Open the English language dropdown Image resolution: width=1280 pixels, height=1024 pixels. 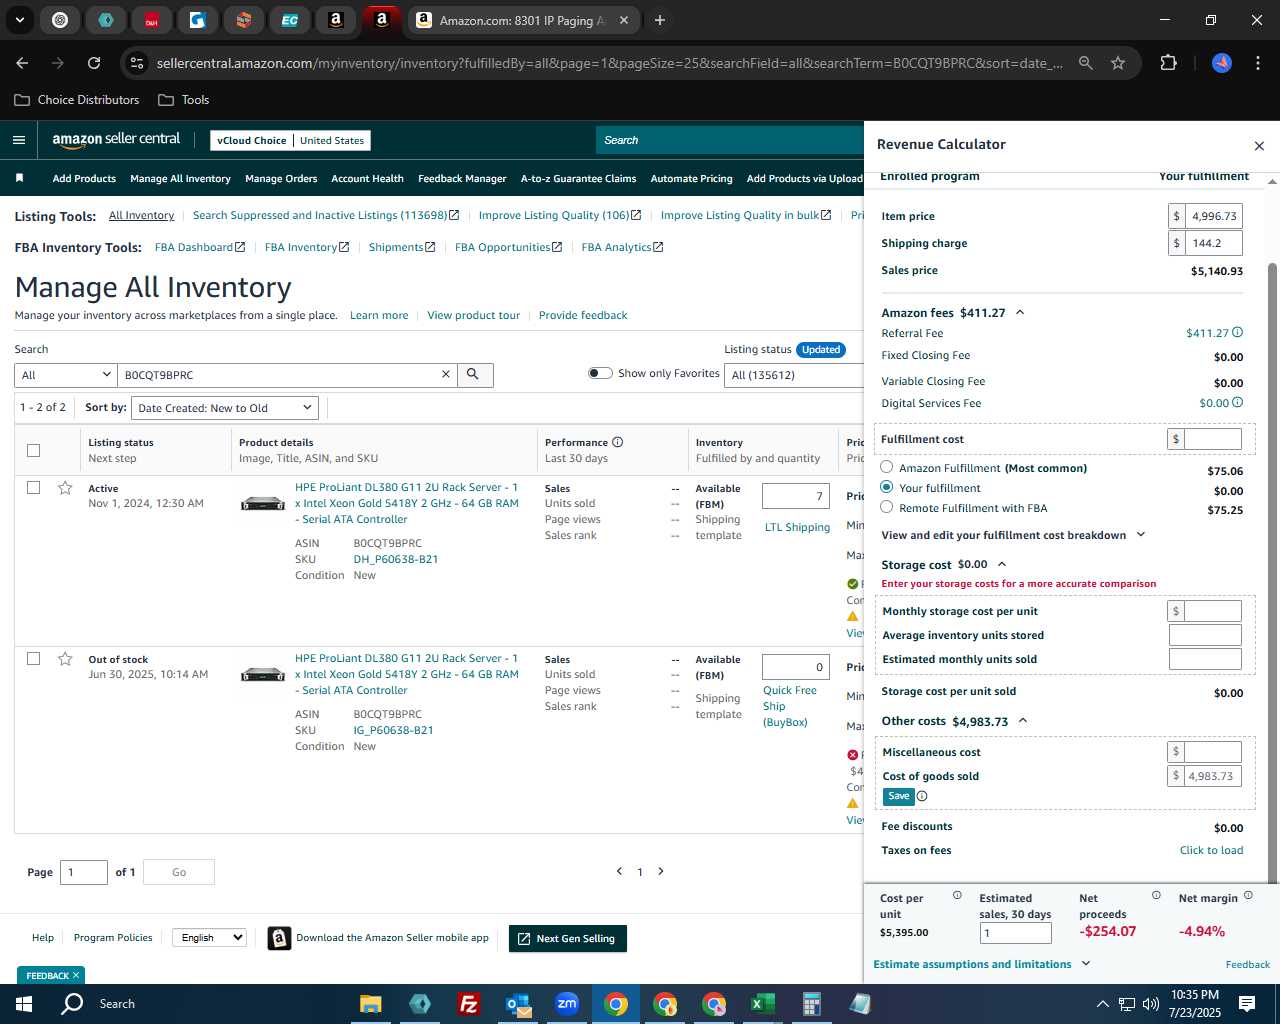208,938
